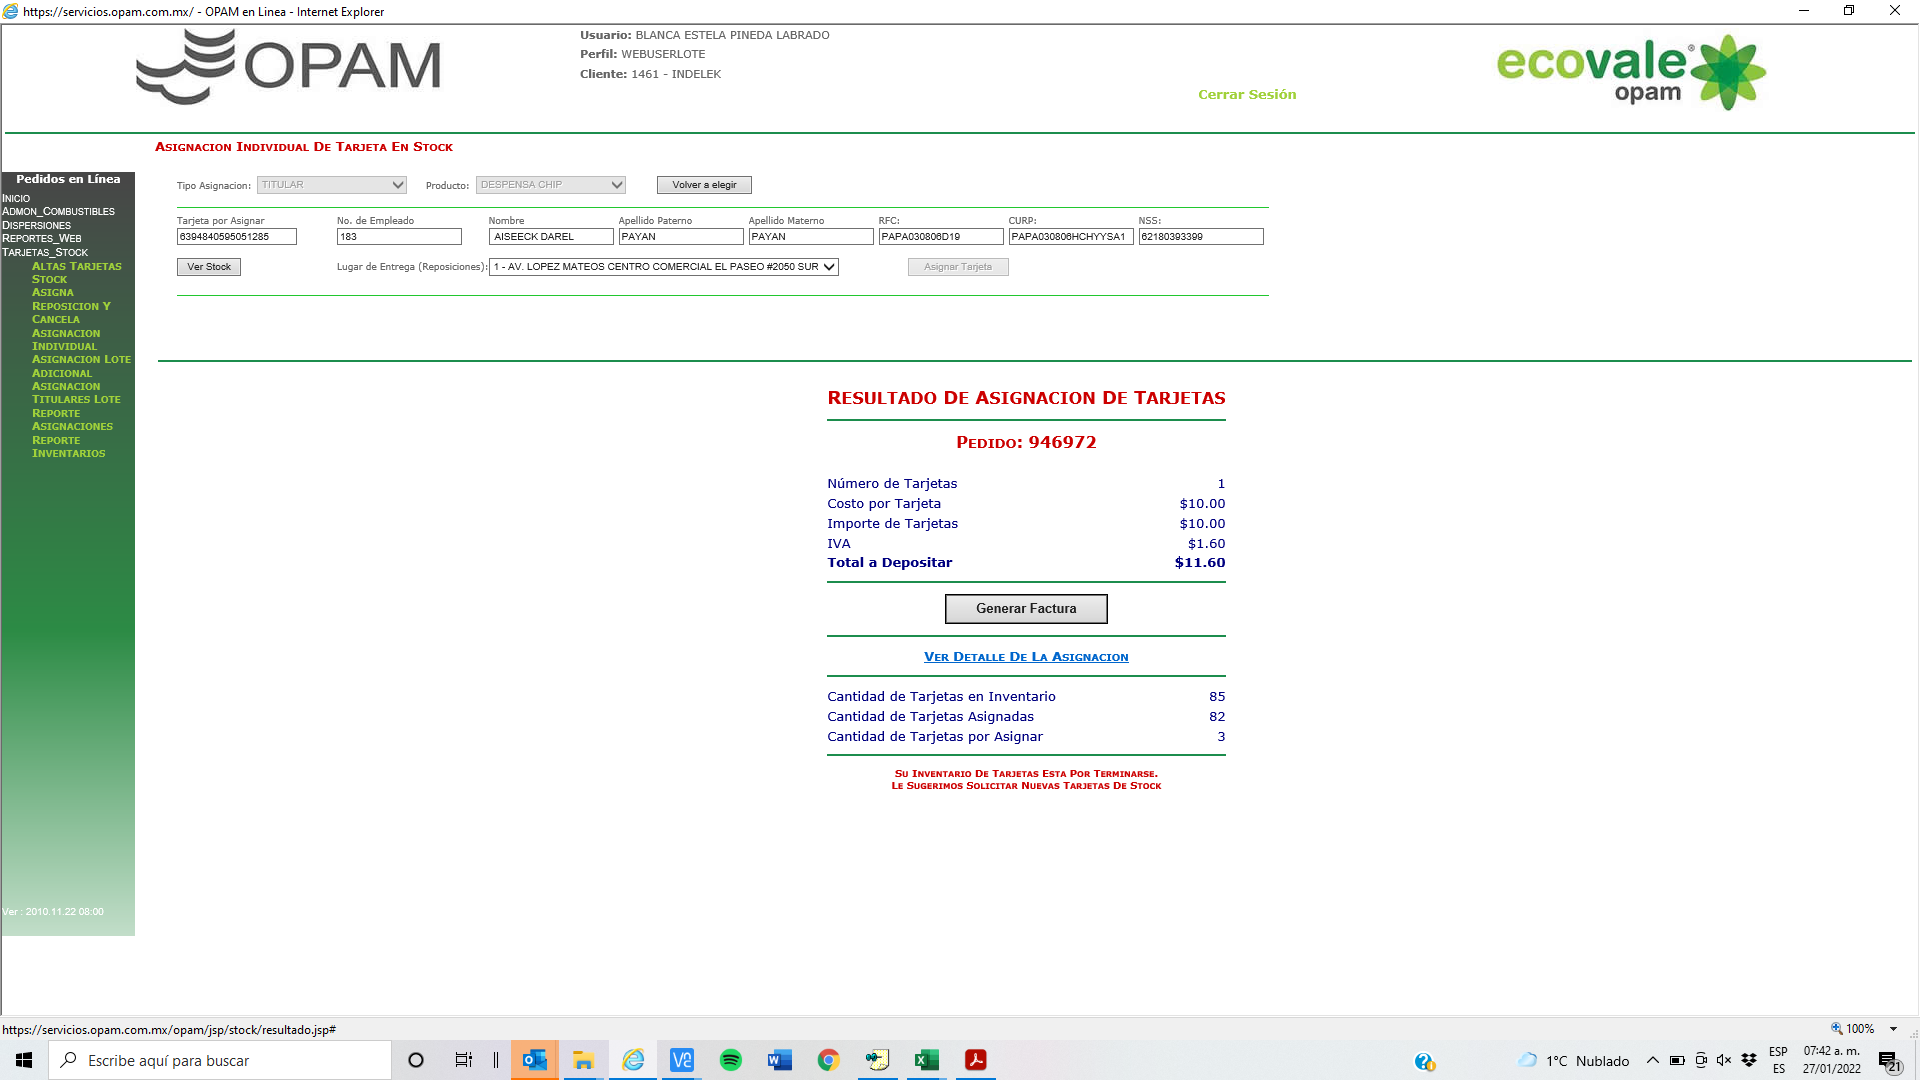Viewport: 1920px width, 1080px height.
Task: Select Asigna Reposicion y Cancela submenu
Action: point(71,306)
